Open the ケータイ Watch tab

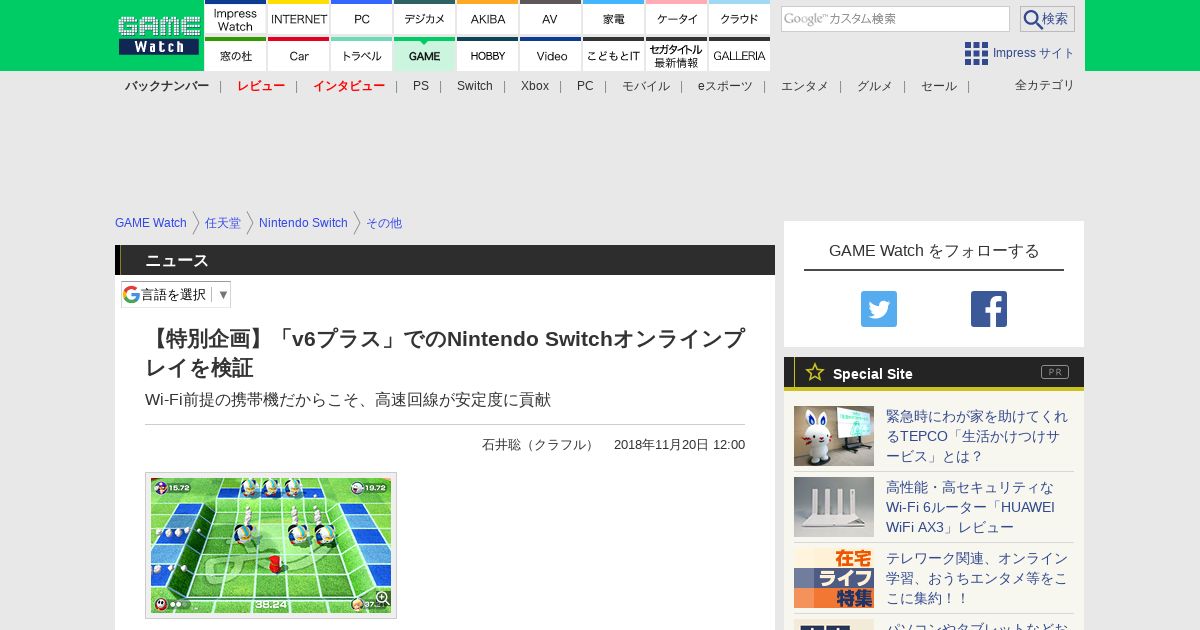click(676, 17)
